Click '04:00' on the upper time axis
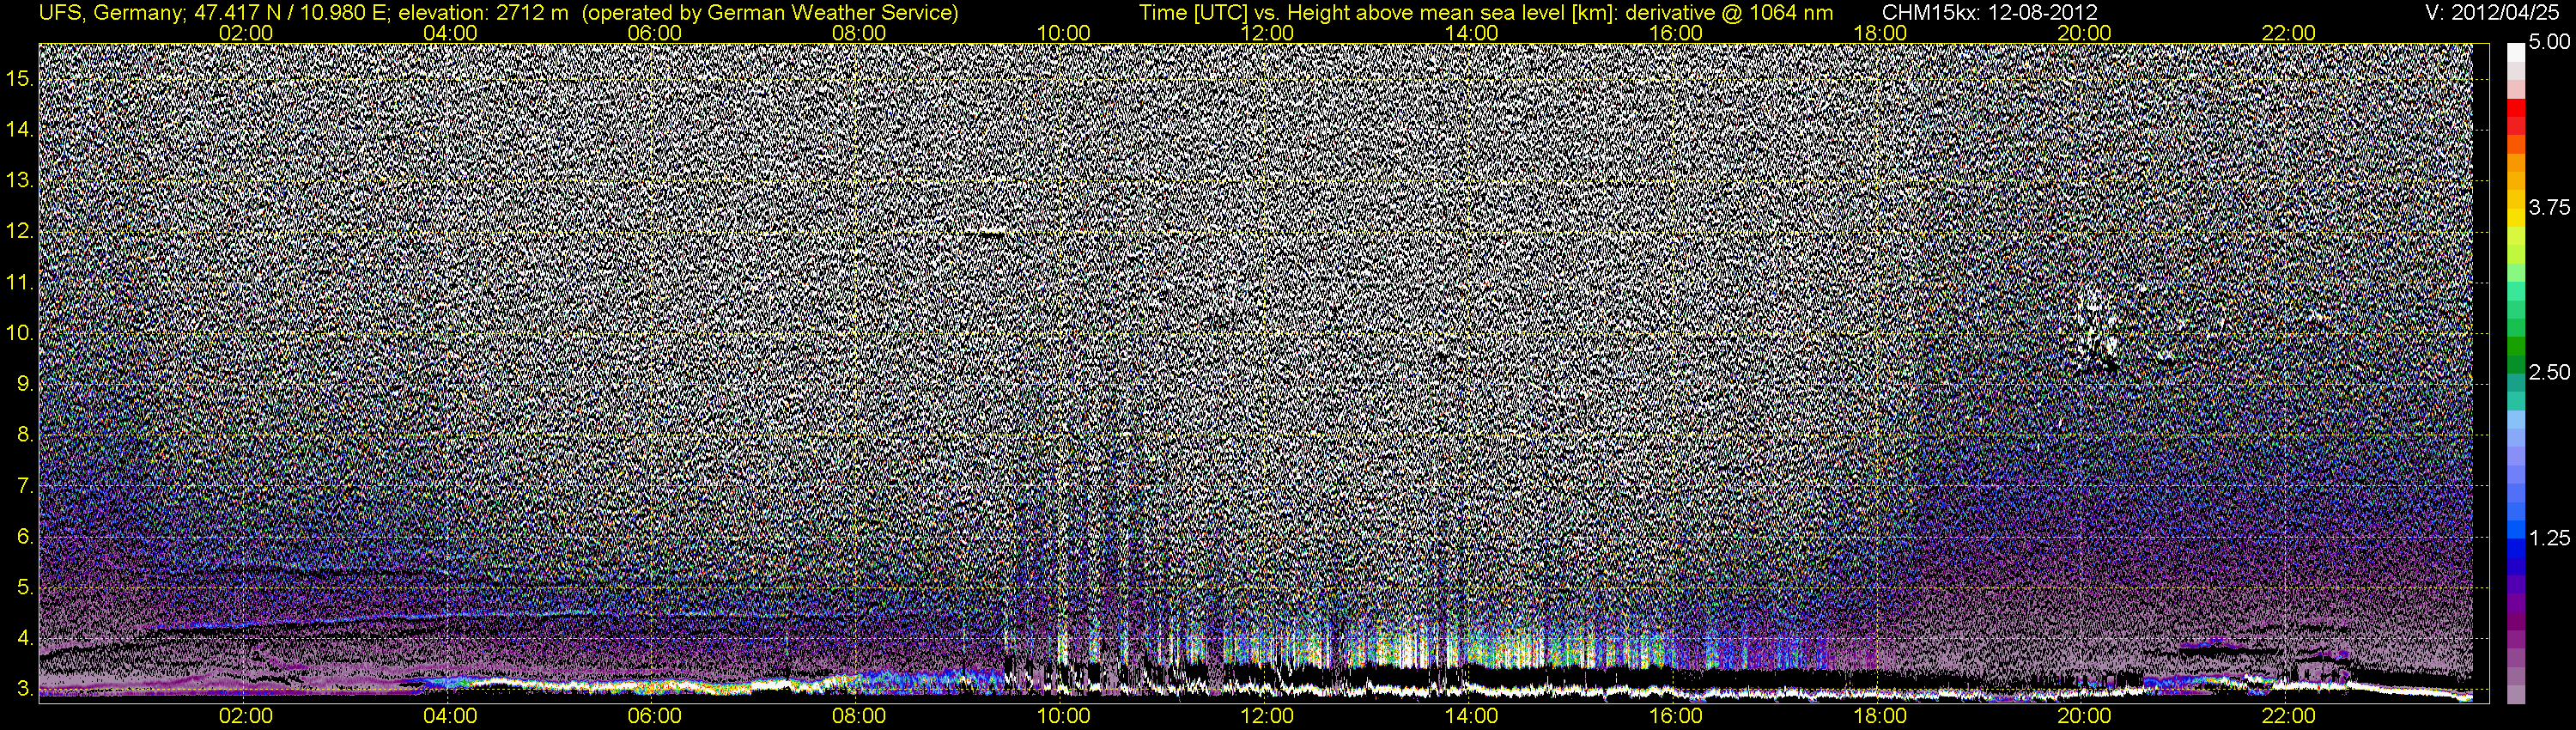The image size is (2576, 730). [450, 33]
